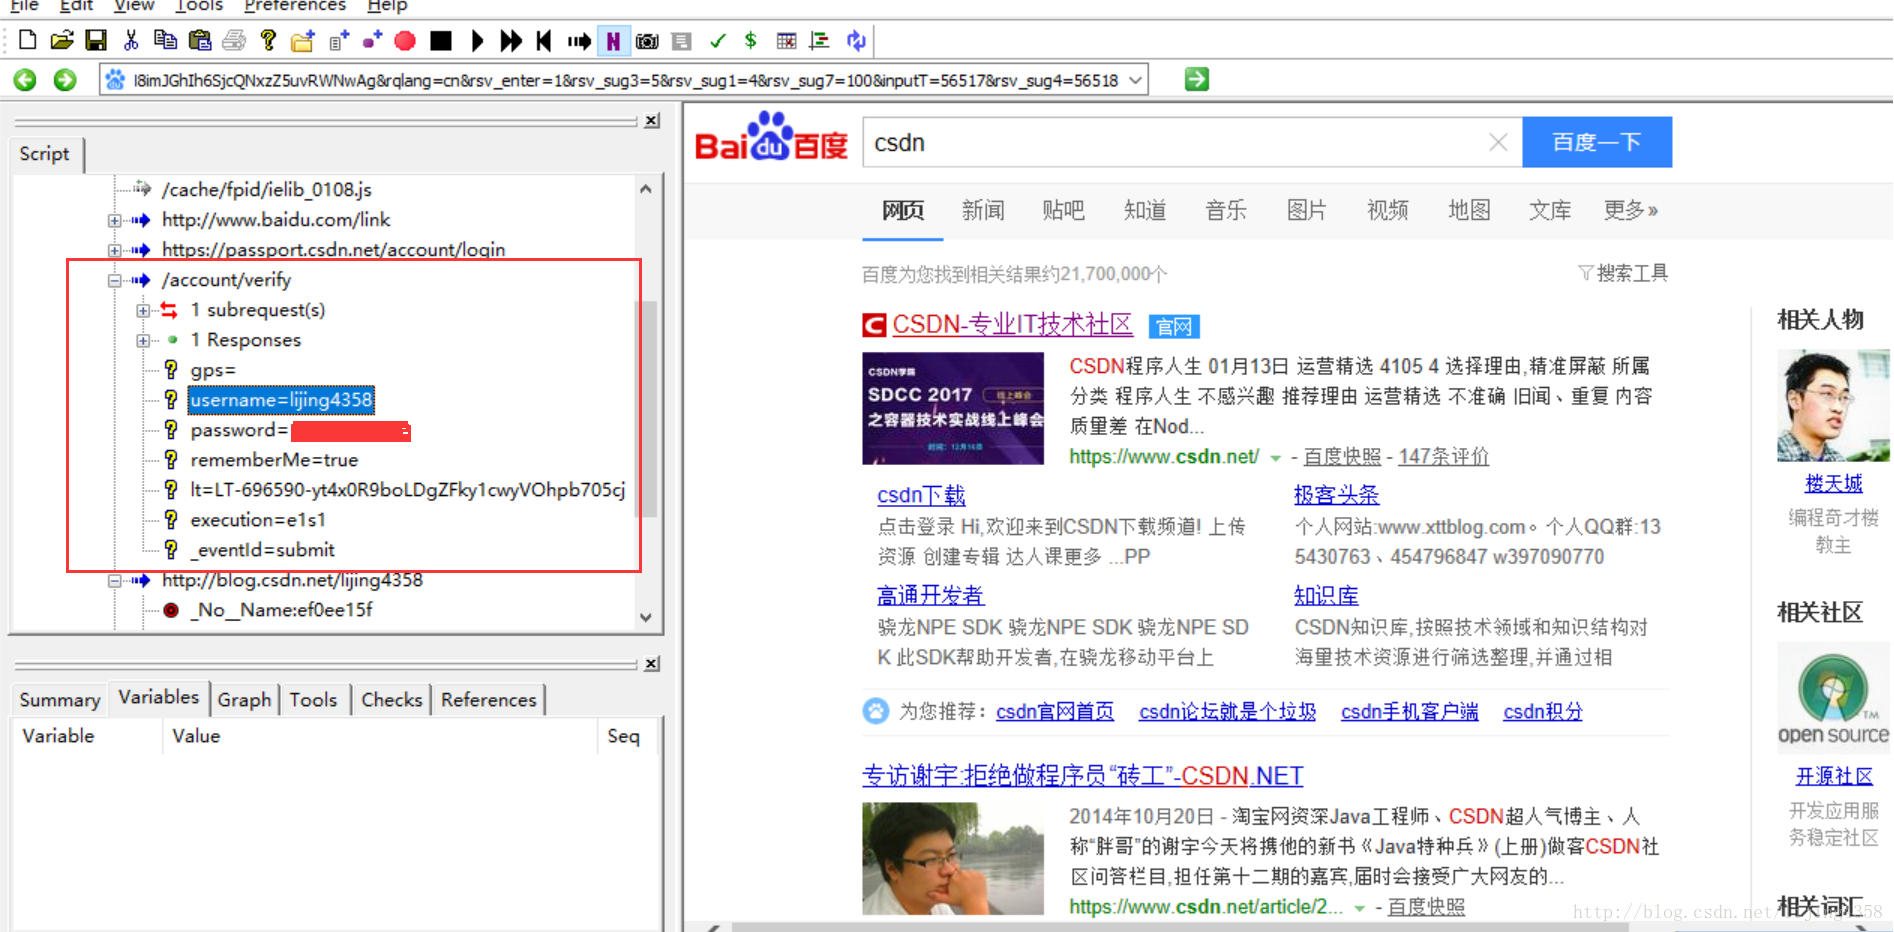Open the References tab
Viewport: 1894px width, 932px height.
click(x=489, y=700)
